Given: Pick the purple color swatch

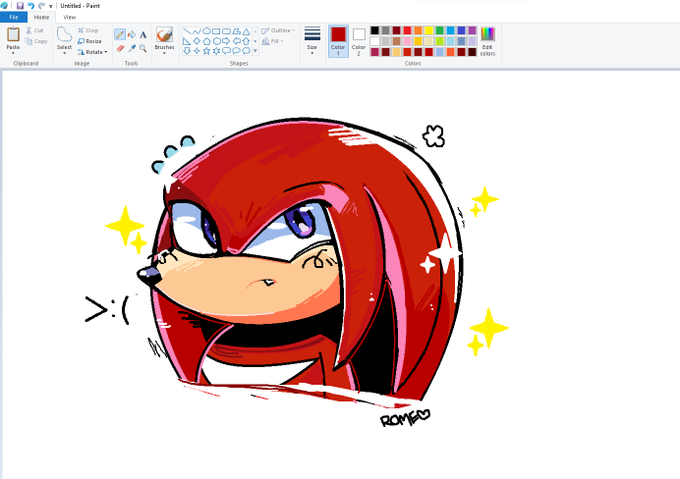Looking at the screenshot, I should coord(472,30).
